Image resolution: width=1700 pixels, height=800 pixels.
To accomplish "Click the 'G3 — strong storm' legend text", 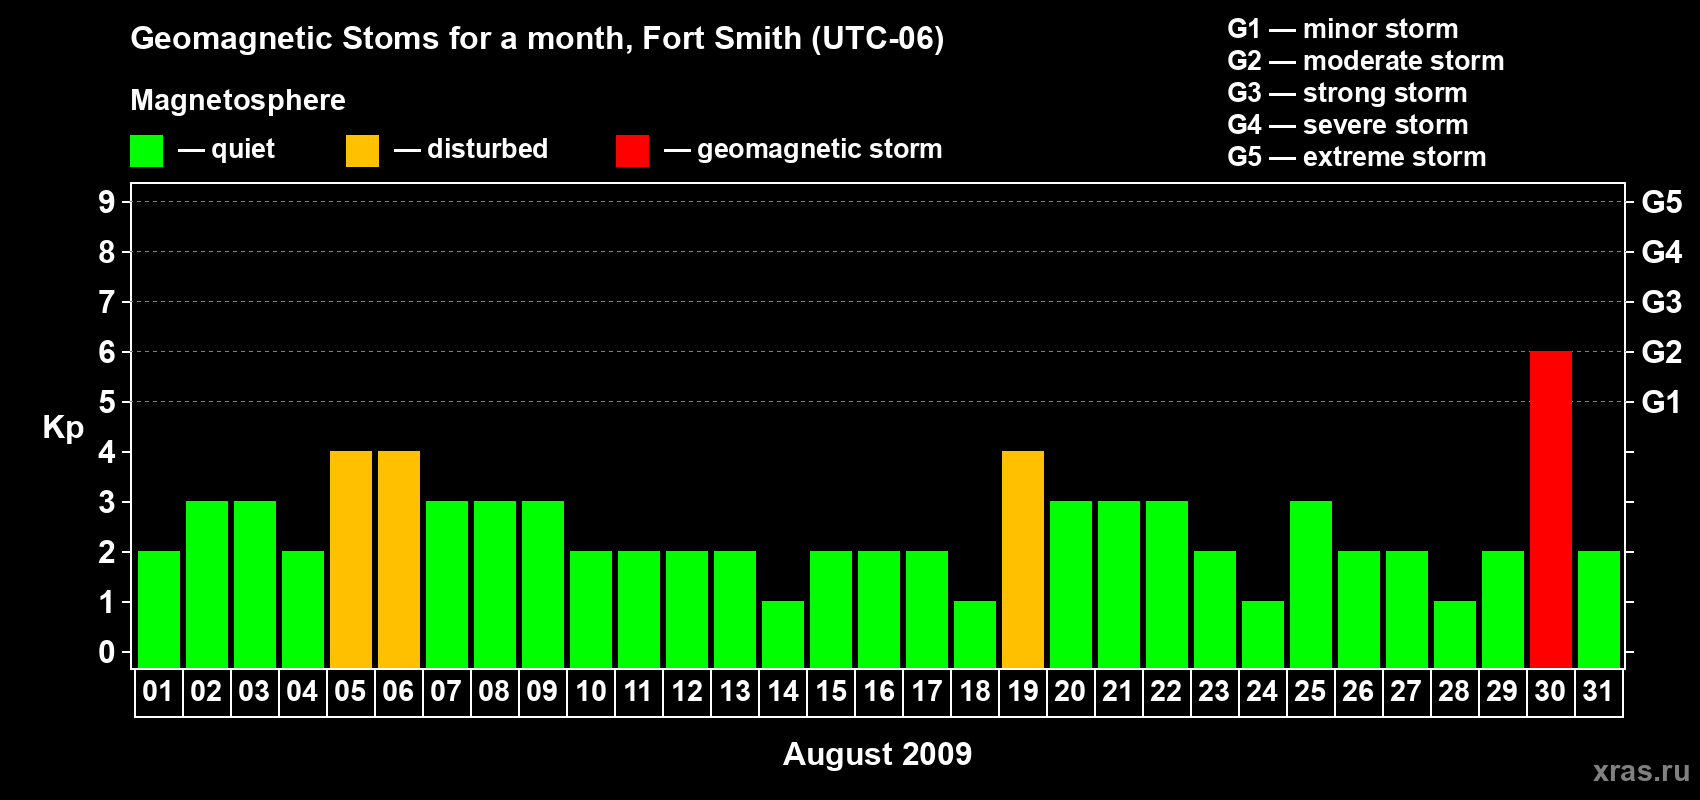I will tap(1347, 93).
